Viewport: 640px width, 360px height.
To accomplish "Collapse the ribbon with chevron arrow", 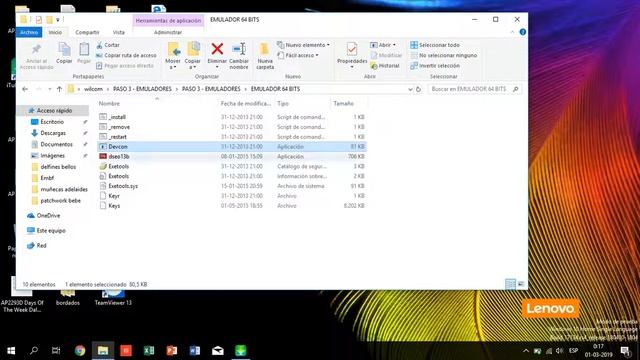I will tap(512, 32).
